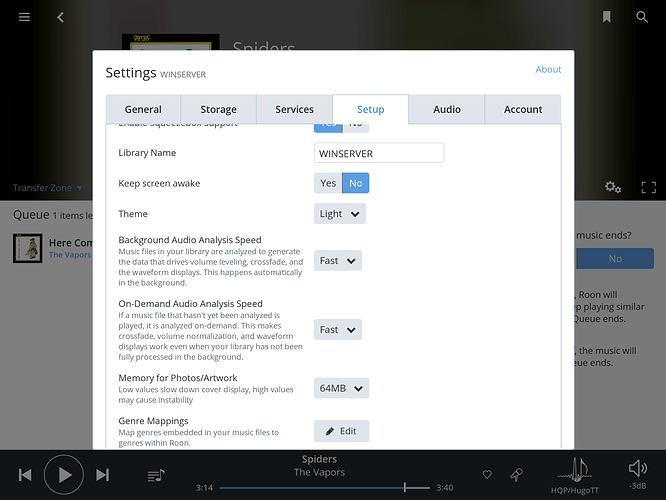The height and width of the screenshot is (500, 666).
Task: Favorite the track with heart icon
Action: click(487, 474)
